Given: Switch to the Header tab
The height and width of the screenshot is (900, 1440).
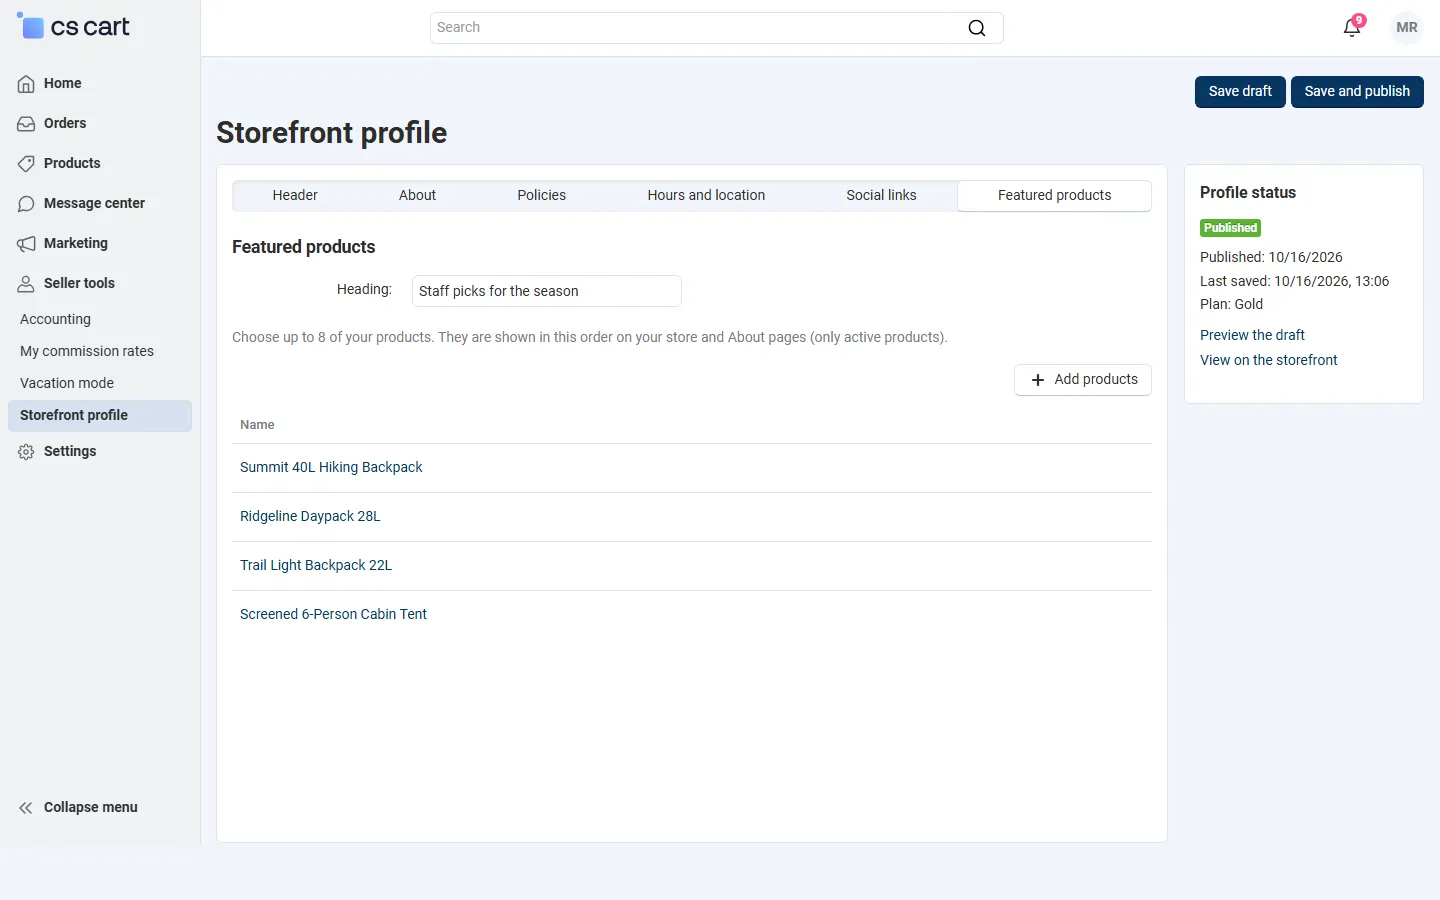Looking at the screenshot, I should pos(295,195).
